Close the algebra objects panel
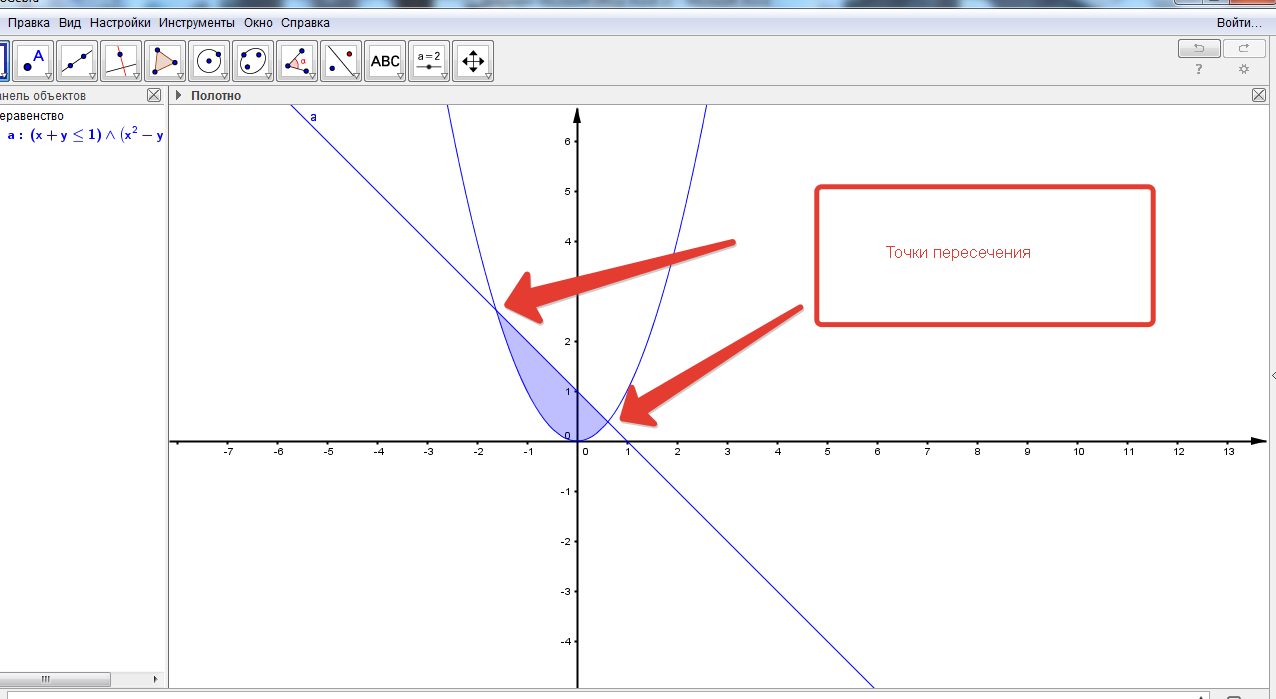Viewport: 1276px width, 699px height. coord(154,96)
